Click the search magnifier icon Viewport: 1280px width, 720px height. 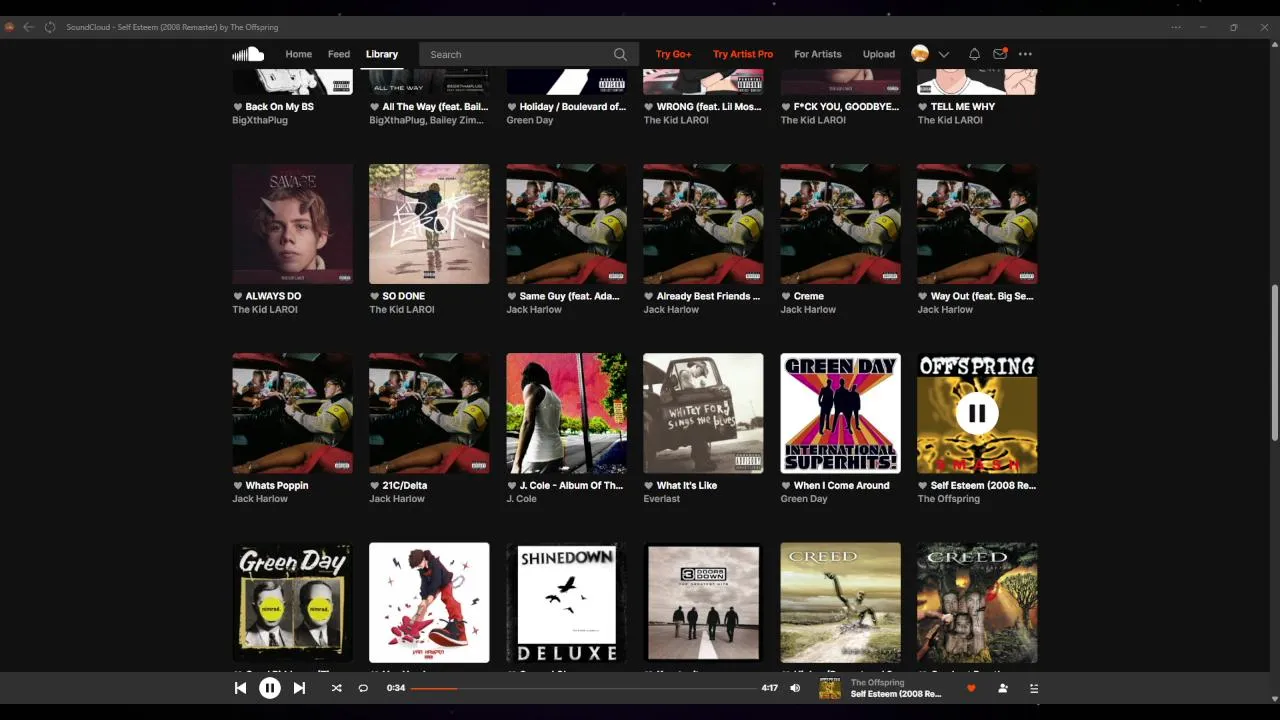620,54
